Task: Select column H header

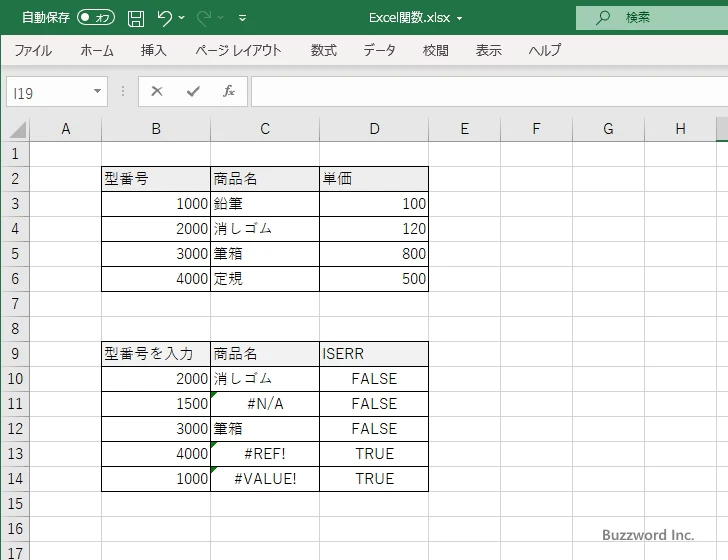Action: tap(681, 129)
